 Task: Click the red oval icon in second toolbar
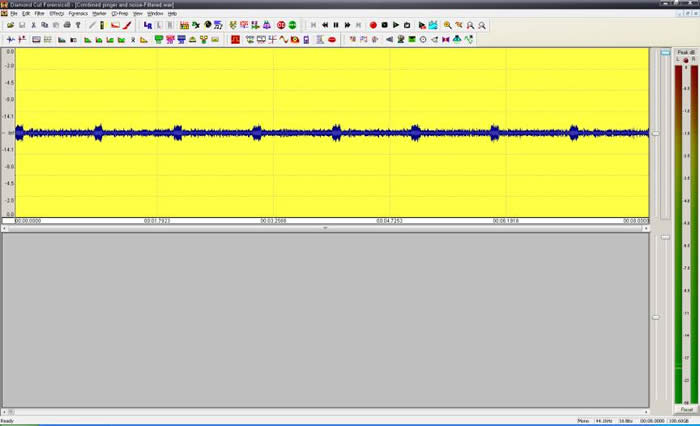tap(332, 40)
